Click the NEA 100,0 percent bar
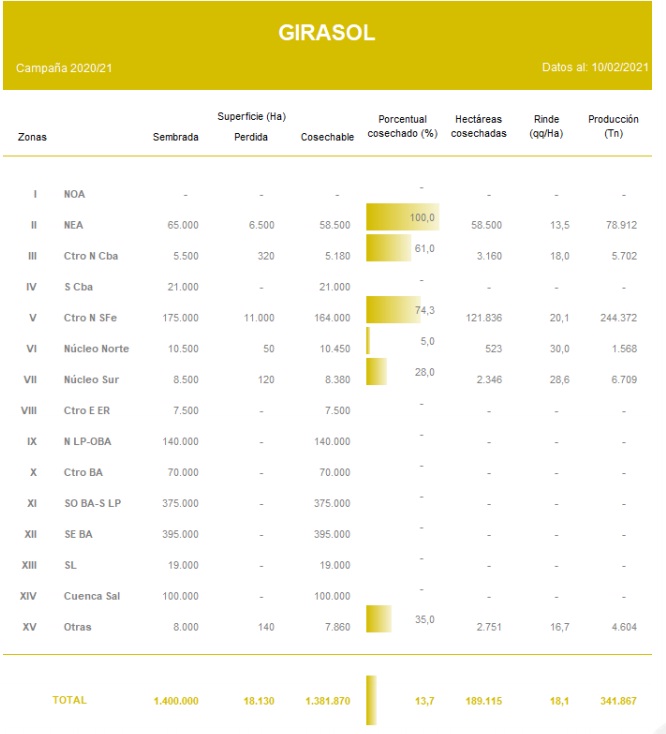 click(x=402, y=217)
